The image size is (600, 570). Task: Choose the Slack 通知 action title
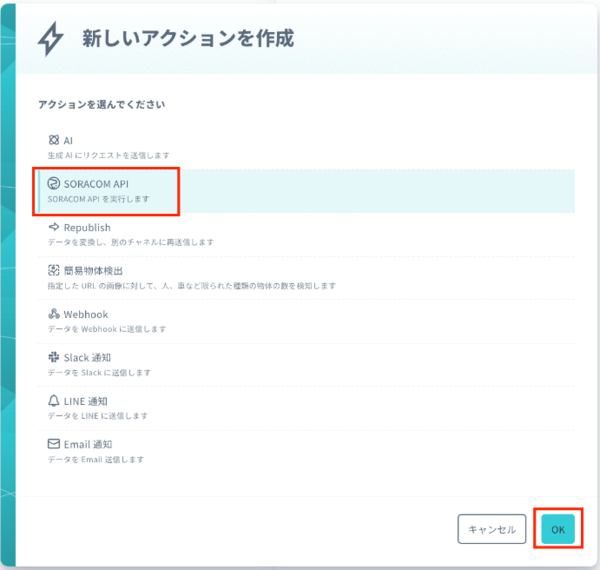(x=87, y=358)
